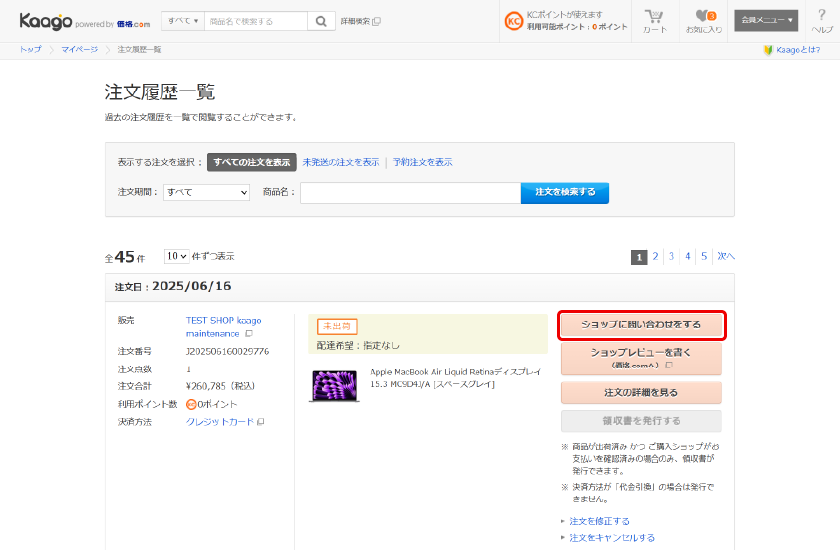
Task: Click the KC icon beside 0ポイント
Action: (x=191, y=404)
